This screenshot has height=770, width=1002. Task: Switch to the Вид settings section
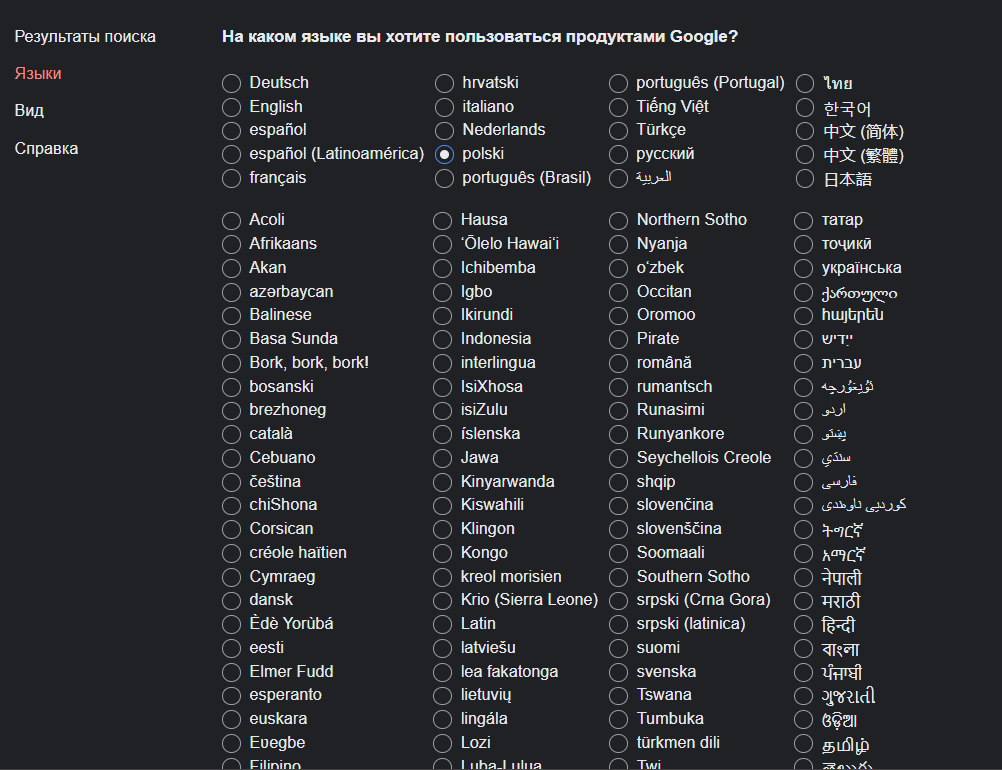[x=29, y=111]
